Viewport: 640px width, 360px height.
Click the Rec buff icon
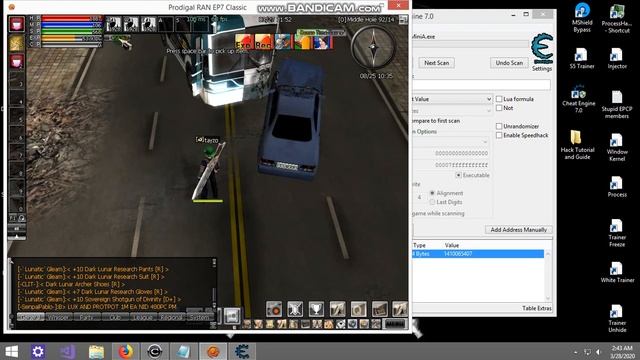click(263, 42)
